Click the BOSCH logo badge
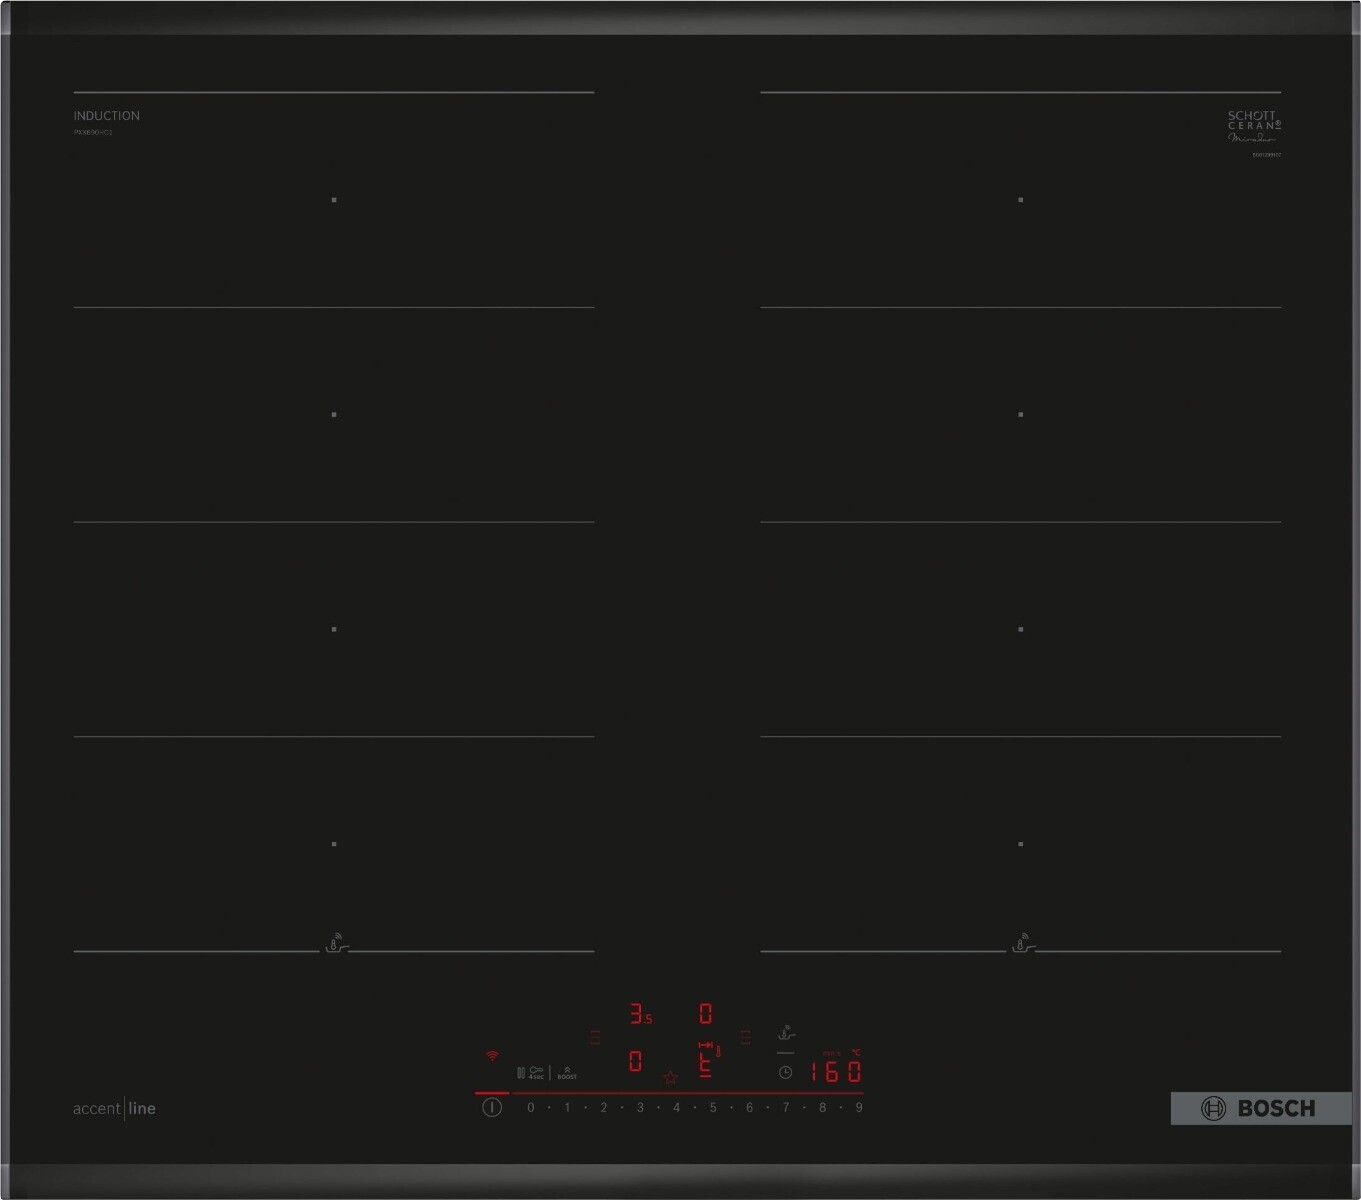Image resolution: width=1361 pixels, height=1200 pixels. [x=1261, y=1108]
